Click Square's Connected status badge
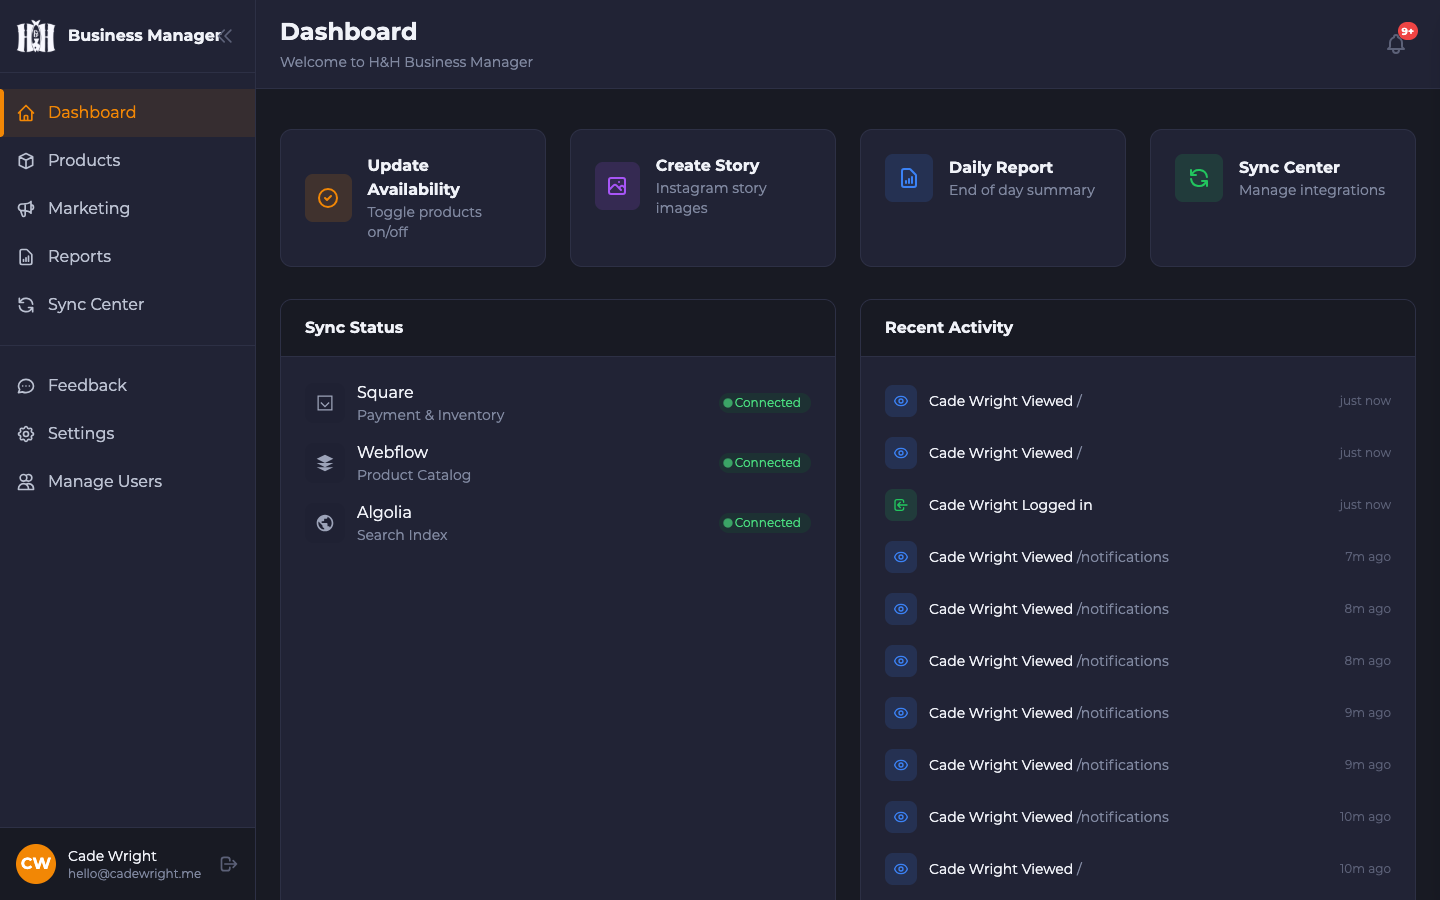 click(x=764, y=403)
